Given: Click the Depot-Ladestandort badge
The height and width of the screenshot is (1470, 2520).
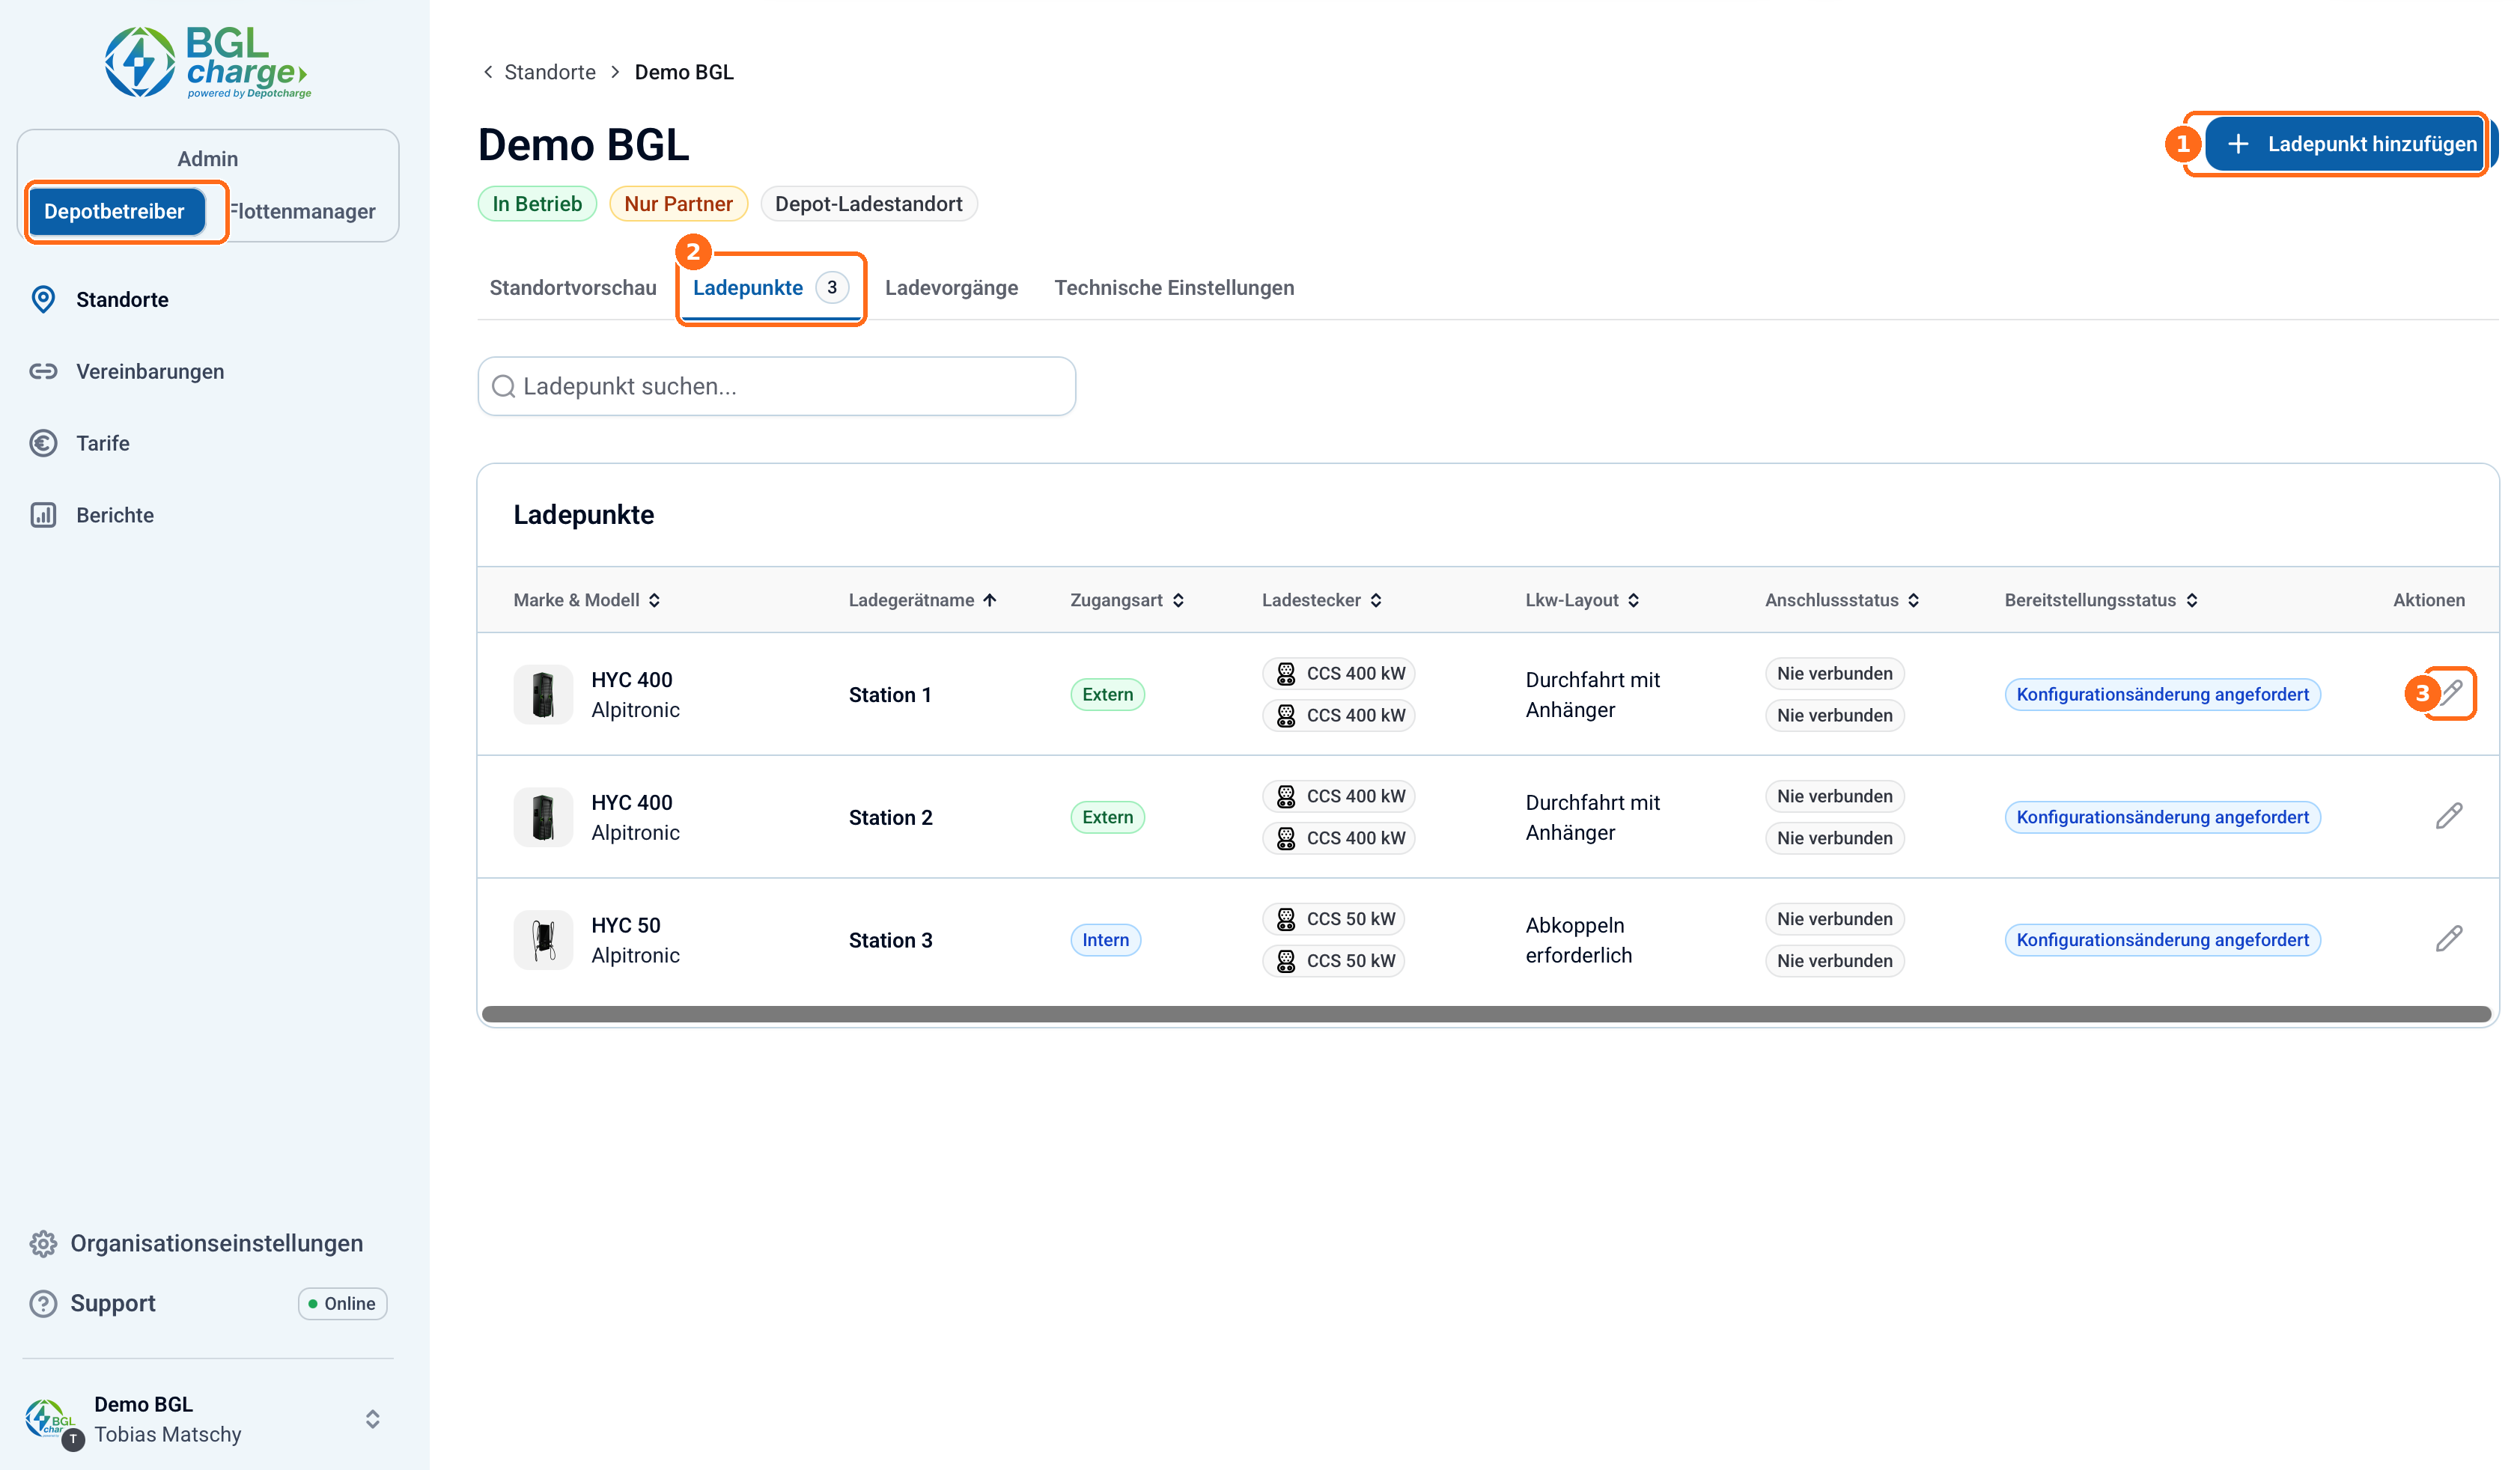Looking at the screenshot, I should tap(868, 204).
